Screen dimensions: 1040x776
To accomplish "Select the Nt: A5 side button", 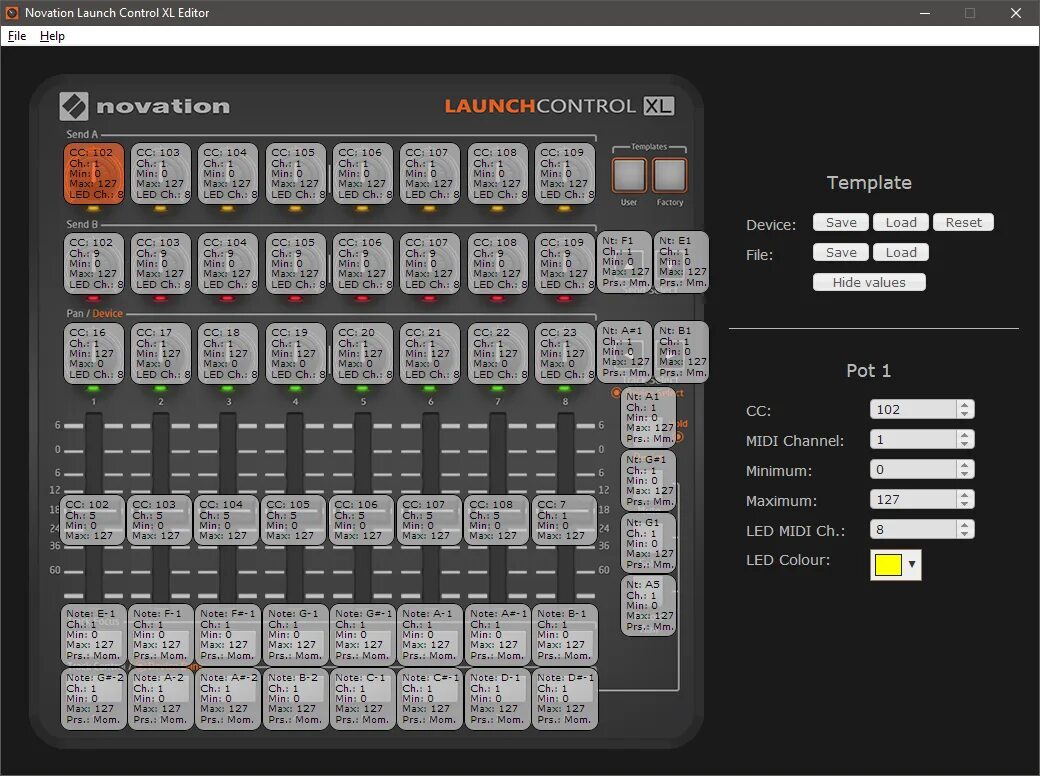I will point(649,606).
